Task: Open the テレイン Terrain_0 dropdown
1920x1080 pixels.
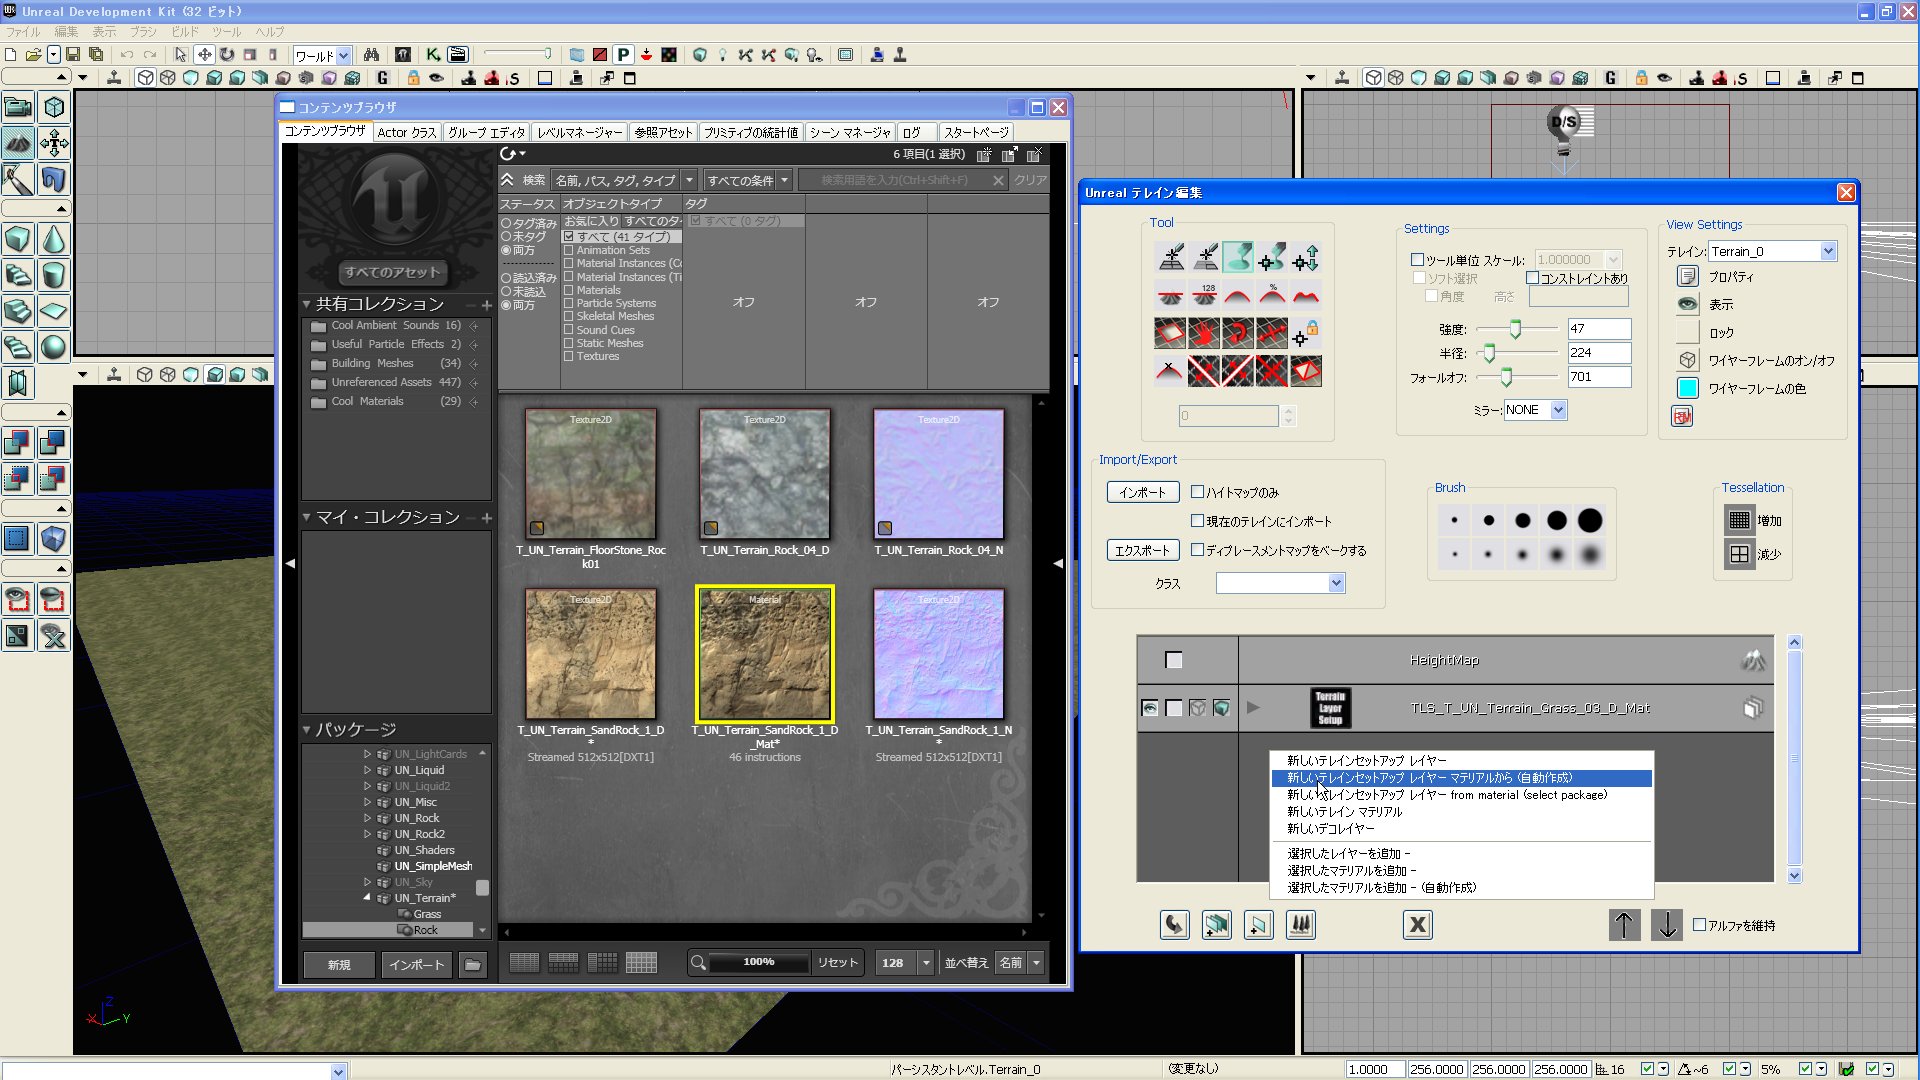Action: tap(1828, 251)
